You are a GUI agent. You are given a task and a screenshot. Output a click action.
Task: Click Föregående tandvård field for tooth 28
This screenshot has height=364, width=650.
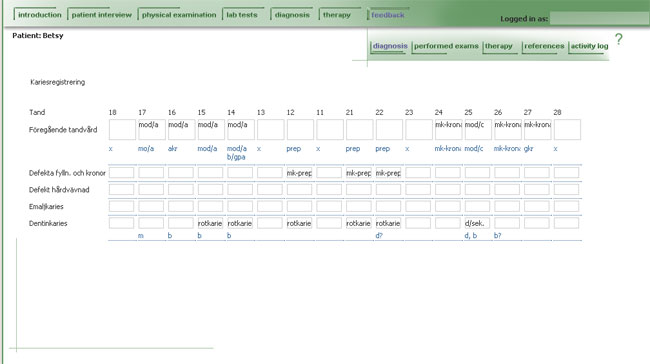567,129
